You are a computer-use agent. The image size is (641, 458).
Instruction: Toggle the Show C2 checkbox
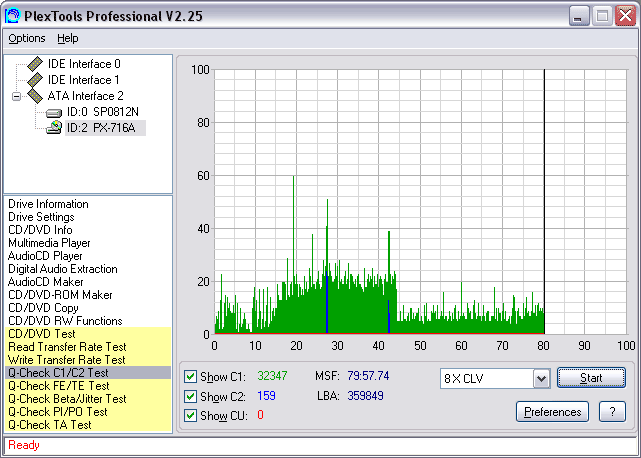[190, 396]
